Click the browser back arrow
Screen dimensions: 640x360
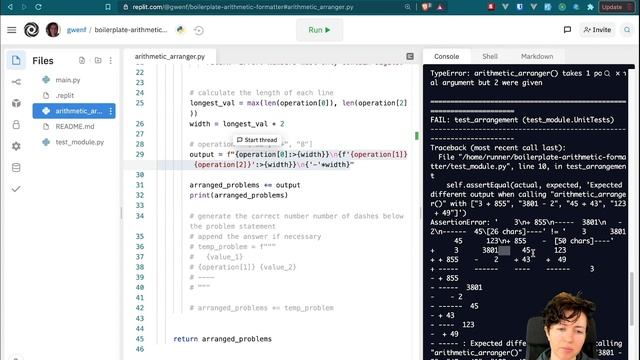(x=10, y=7)
